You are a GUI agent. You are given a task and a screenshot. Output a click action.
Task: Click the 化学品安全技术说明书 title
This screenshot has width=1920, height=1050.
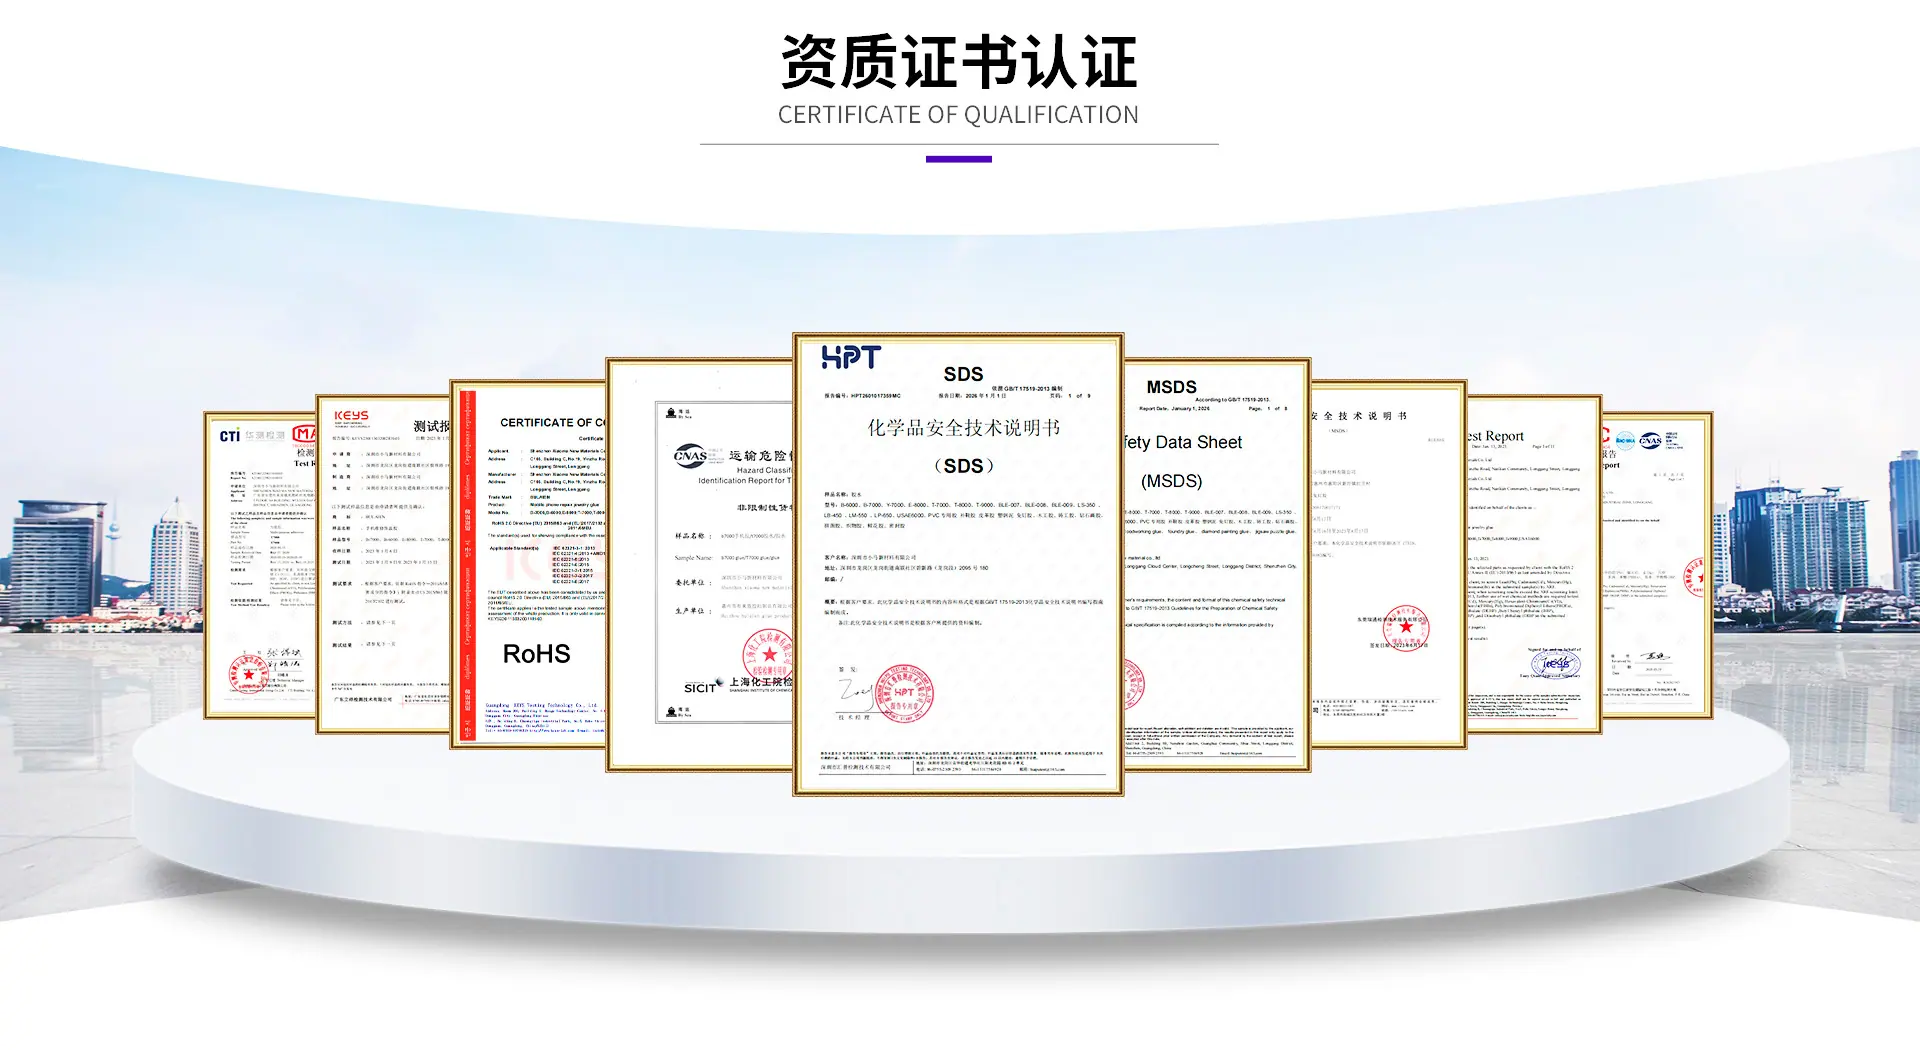(963, 428)
